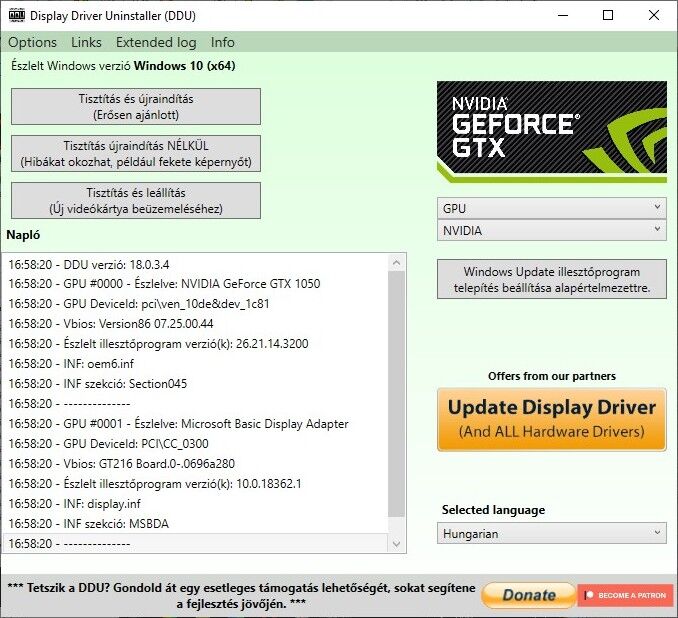
Task: Select the pci\ven_10de&dev_1c81 DeviceId line
Action: click(x=196, y=304)
